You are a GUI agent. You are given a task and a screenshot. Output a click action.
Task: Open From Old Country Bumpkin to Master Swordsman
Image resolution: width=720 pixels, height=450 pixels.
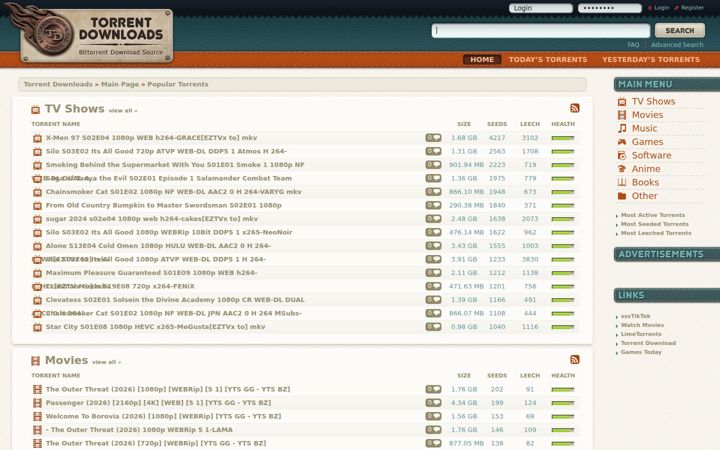tap(163, 205)
